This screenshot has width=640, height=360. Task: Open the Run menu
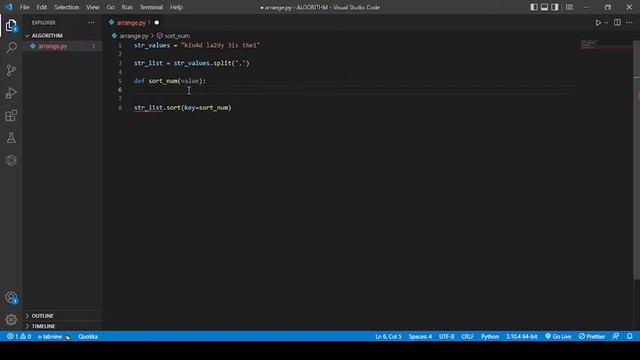(127, 7)
